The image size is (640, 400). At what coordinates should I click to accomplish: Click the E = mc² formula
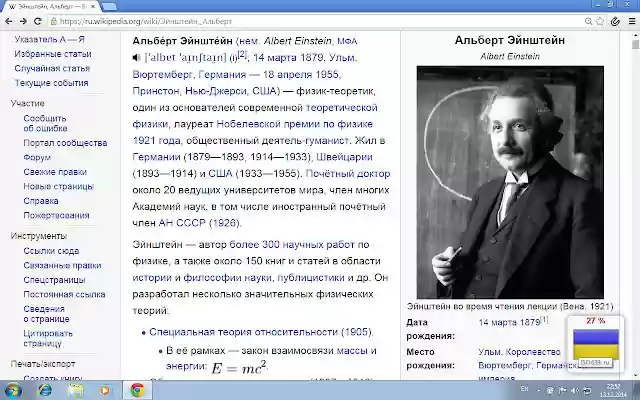[239, 368]
